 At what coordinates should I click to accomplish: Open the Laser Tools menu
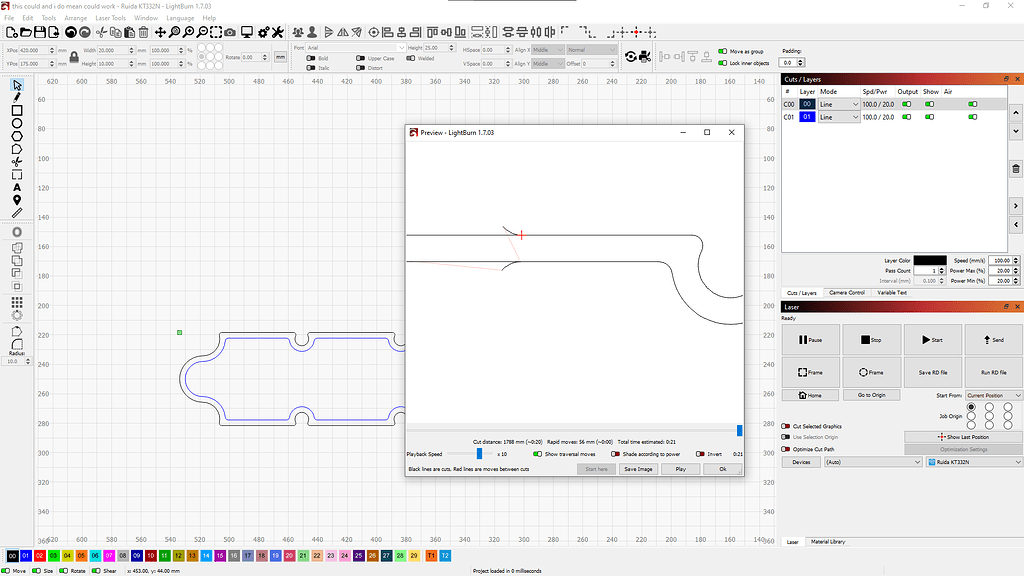pos(111,18)
